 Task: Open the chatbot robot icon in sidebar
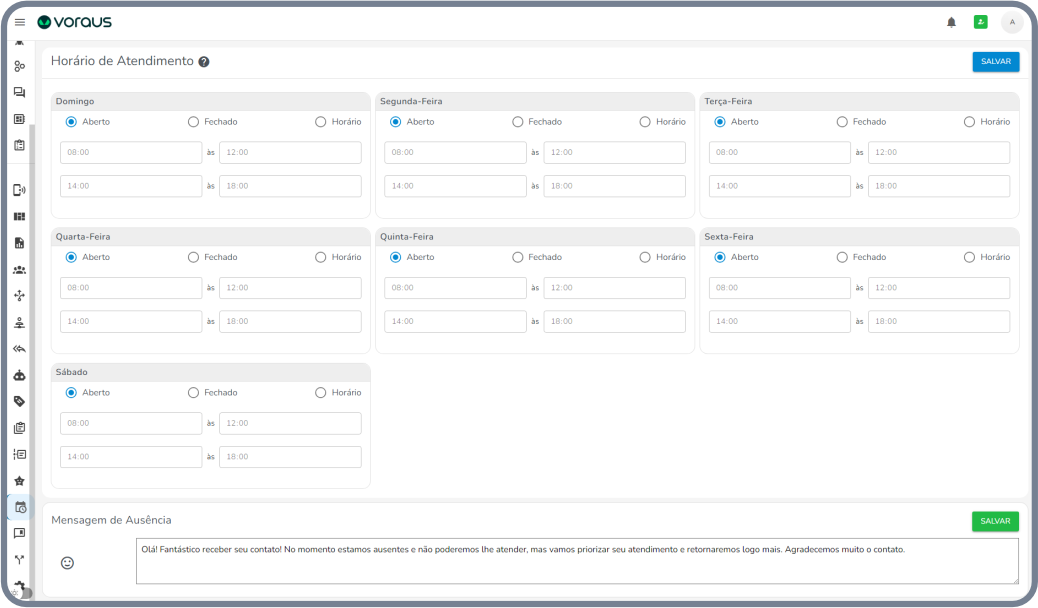click(19, 376)
